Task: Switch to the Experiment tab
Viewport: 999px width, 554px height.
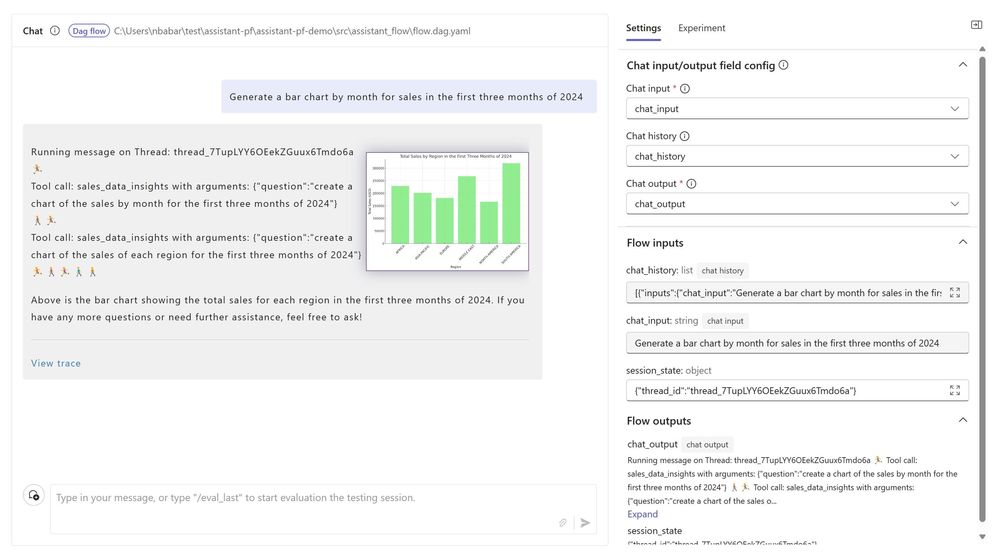Action: (x=701, y=28)
